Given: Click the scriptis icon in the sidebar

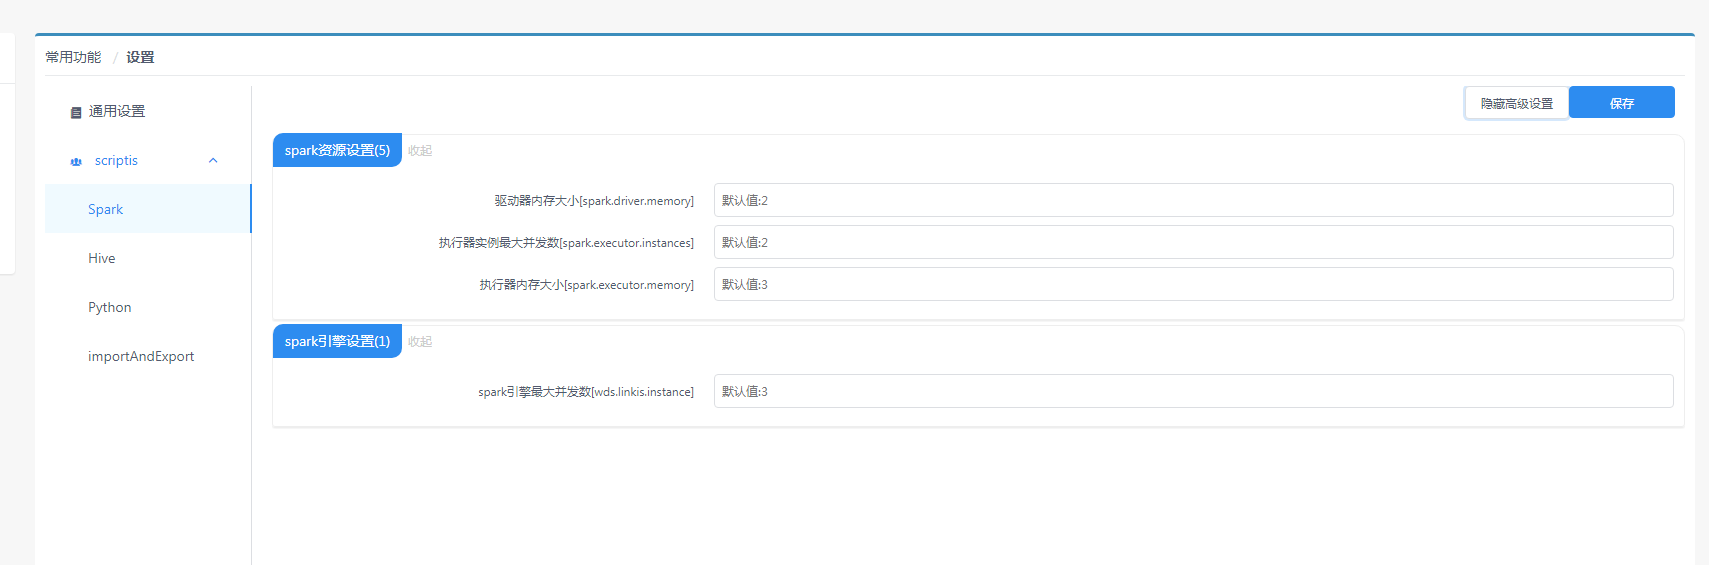Looking at the screenshot, I should [x=76, y=162].
